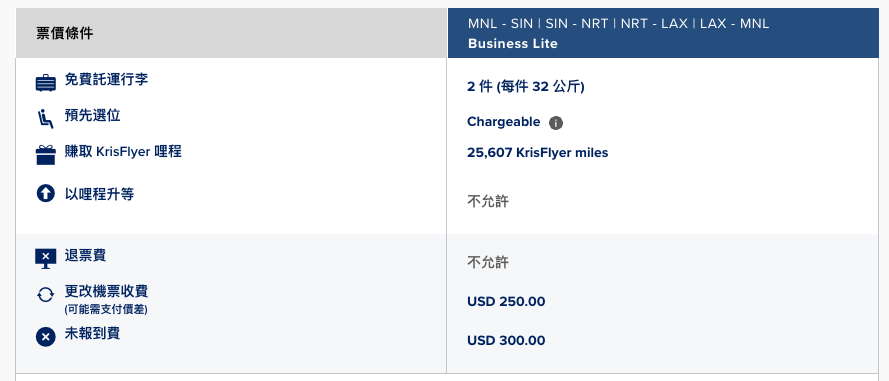Click the Chargeable seat selection text

[x=503, y=122]
